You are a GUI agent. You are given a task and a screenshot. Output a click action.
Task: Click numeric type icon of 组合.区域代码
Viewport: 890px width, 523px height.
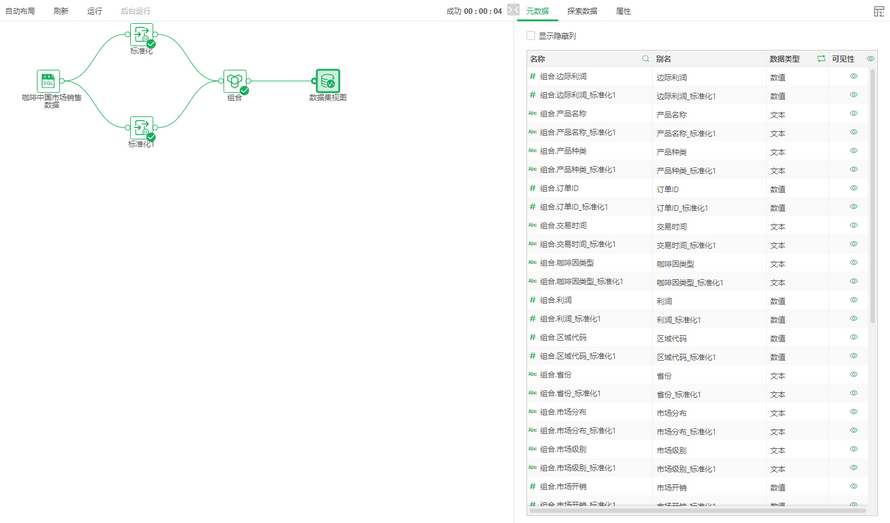(x=532, y=337)
